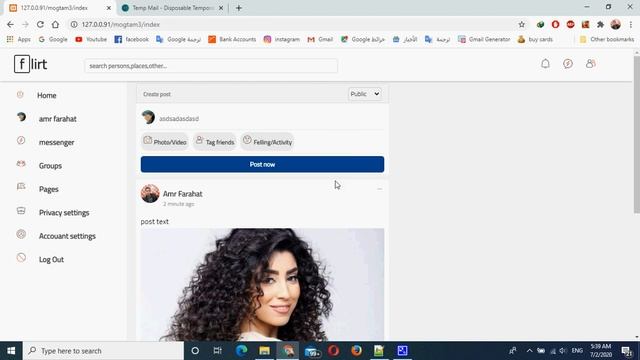Select the 127.0.0.91/mogtam3/index tab

click(60, 8)
